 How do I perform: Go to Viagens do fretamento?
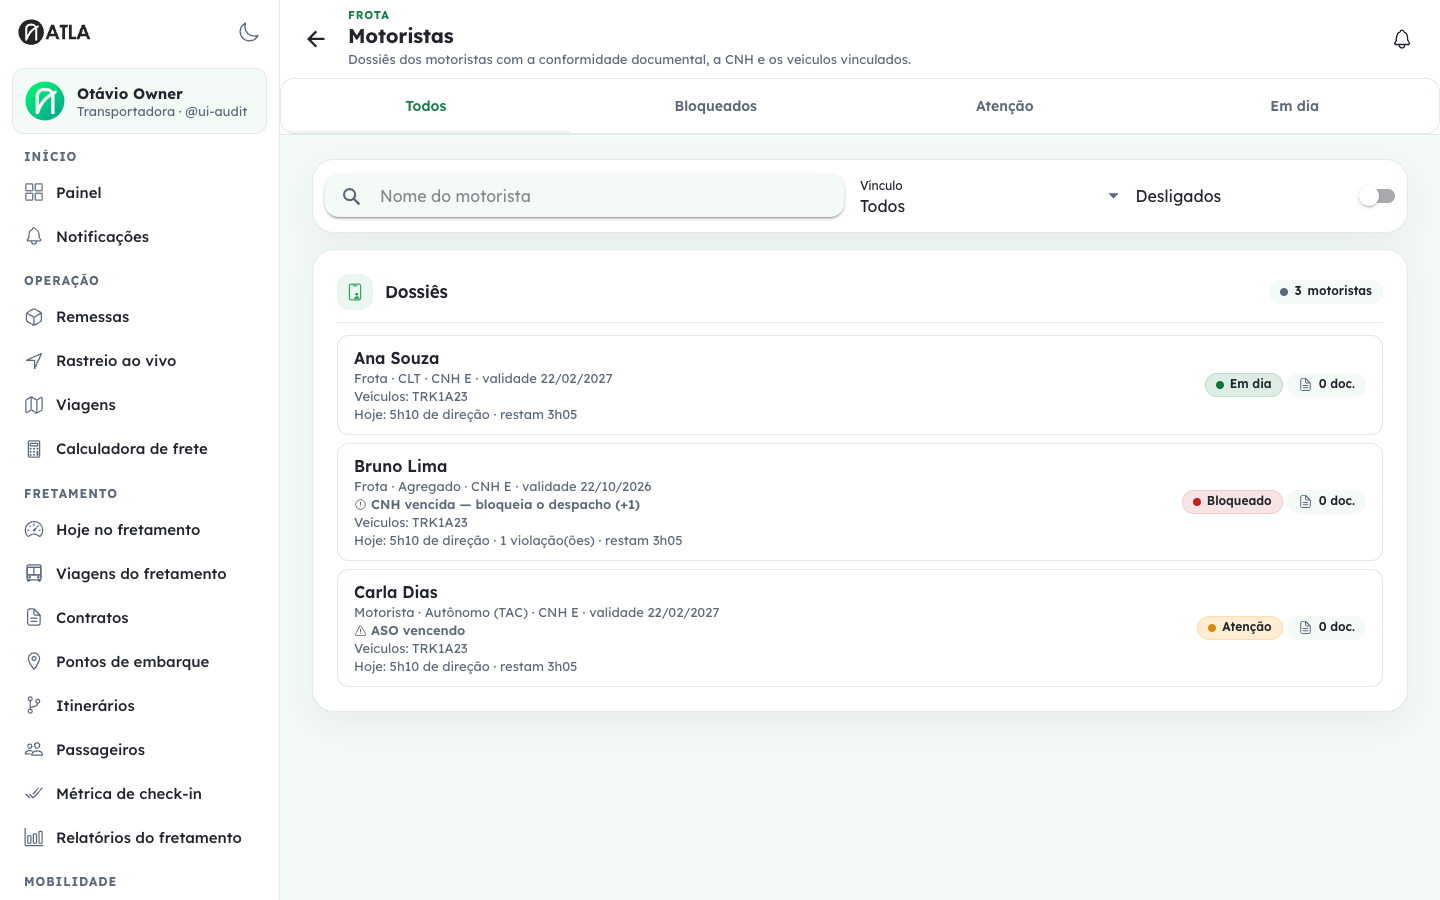tap(139, 574)
